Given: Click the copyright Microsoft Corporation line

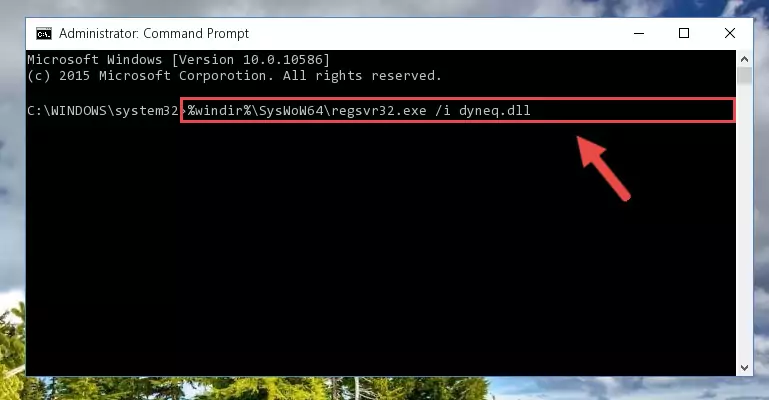Looking at the screenshot, I should pos(234,76).
